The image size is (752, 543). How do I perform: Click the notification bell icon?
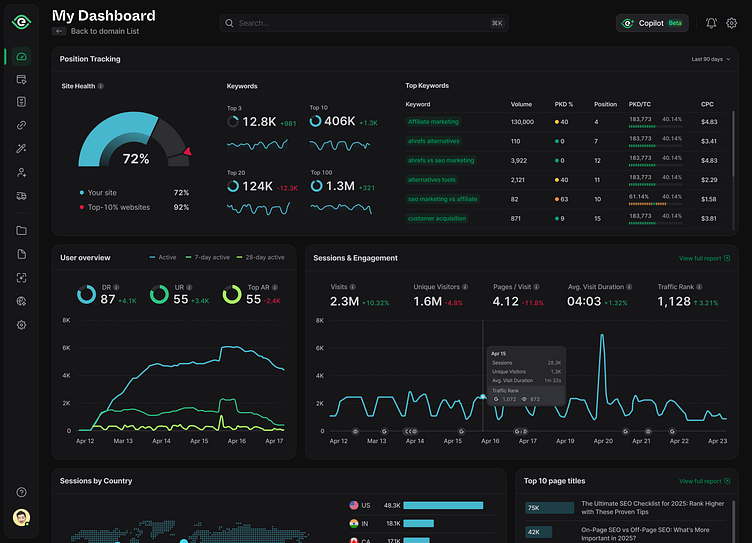(x=711, y=23)
